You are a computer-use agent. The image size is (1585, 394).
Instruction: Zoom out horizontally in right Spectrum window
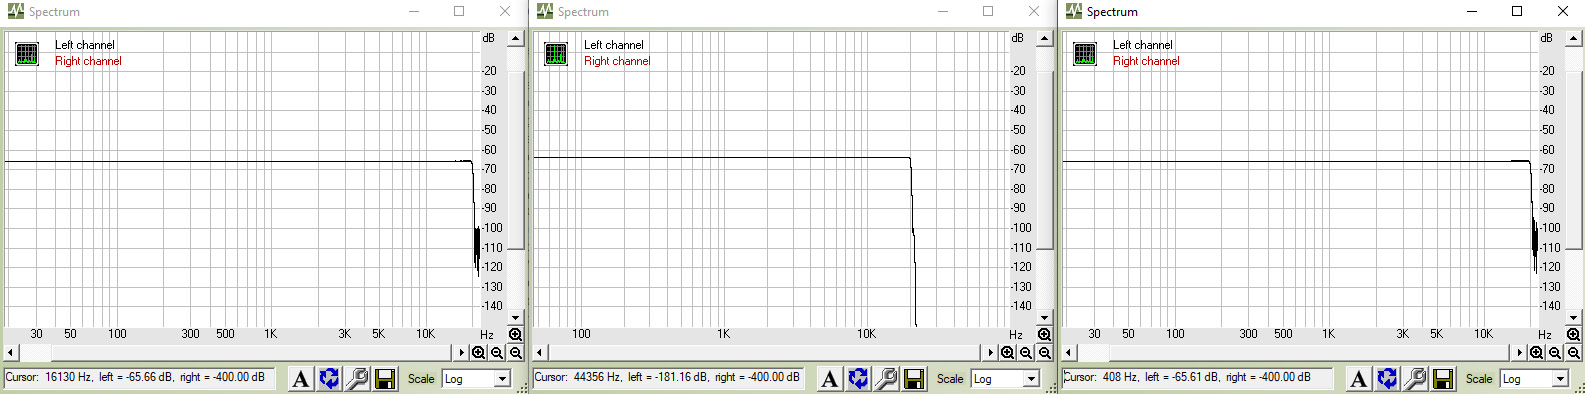point(1555,353)
